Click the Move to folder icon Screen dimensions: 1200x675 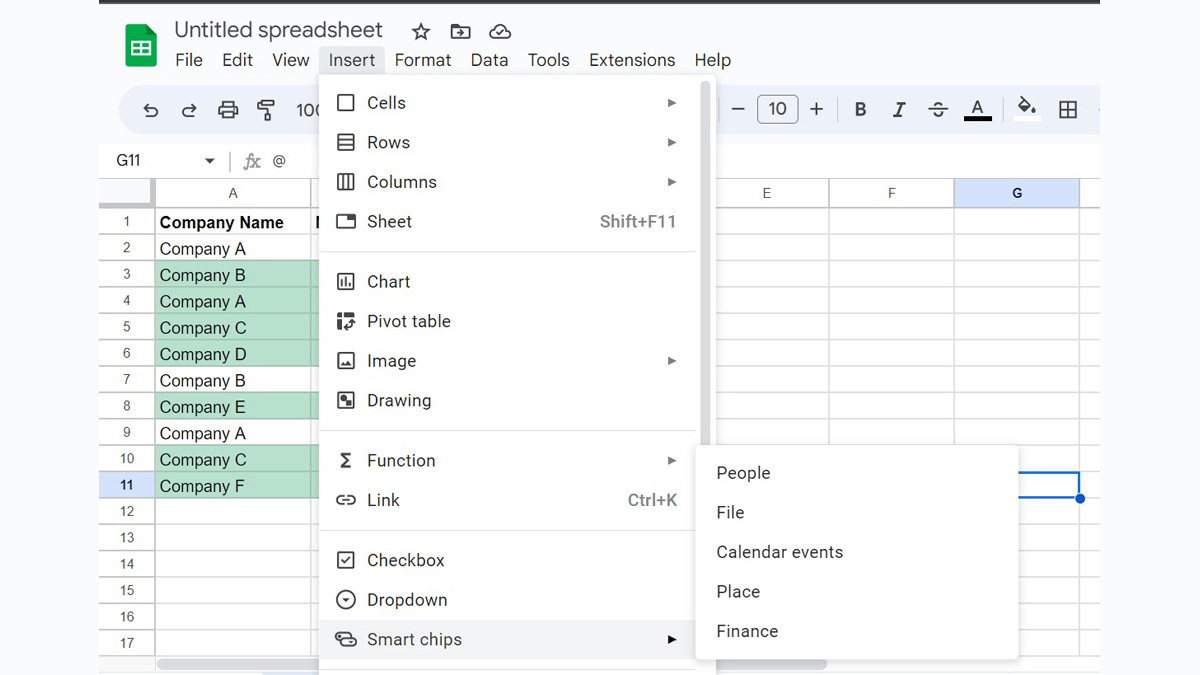click(x=460, y=32)
